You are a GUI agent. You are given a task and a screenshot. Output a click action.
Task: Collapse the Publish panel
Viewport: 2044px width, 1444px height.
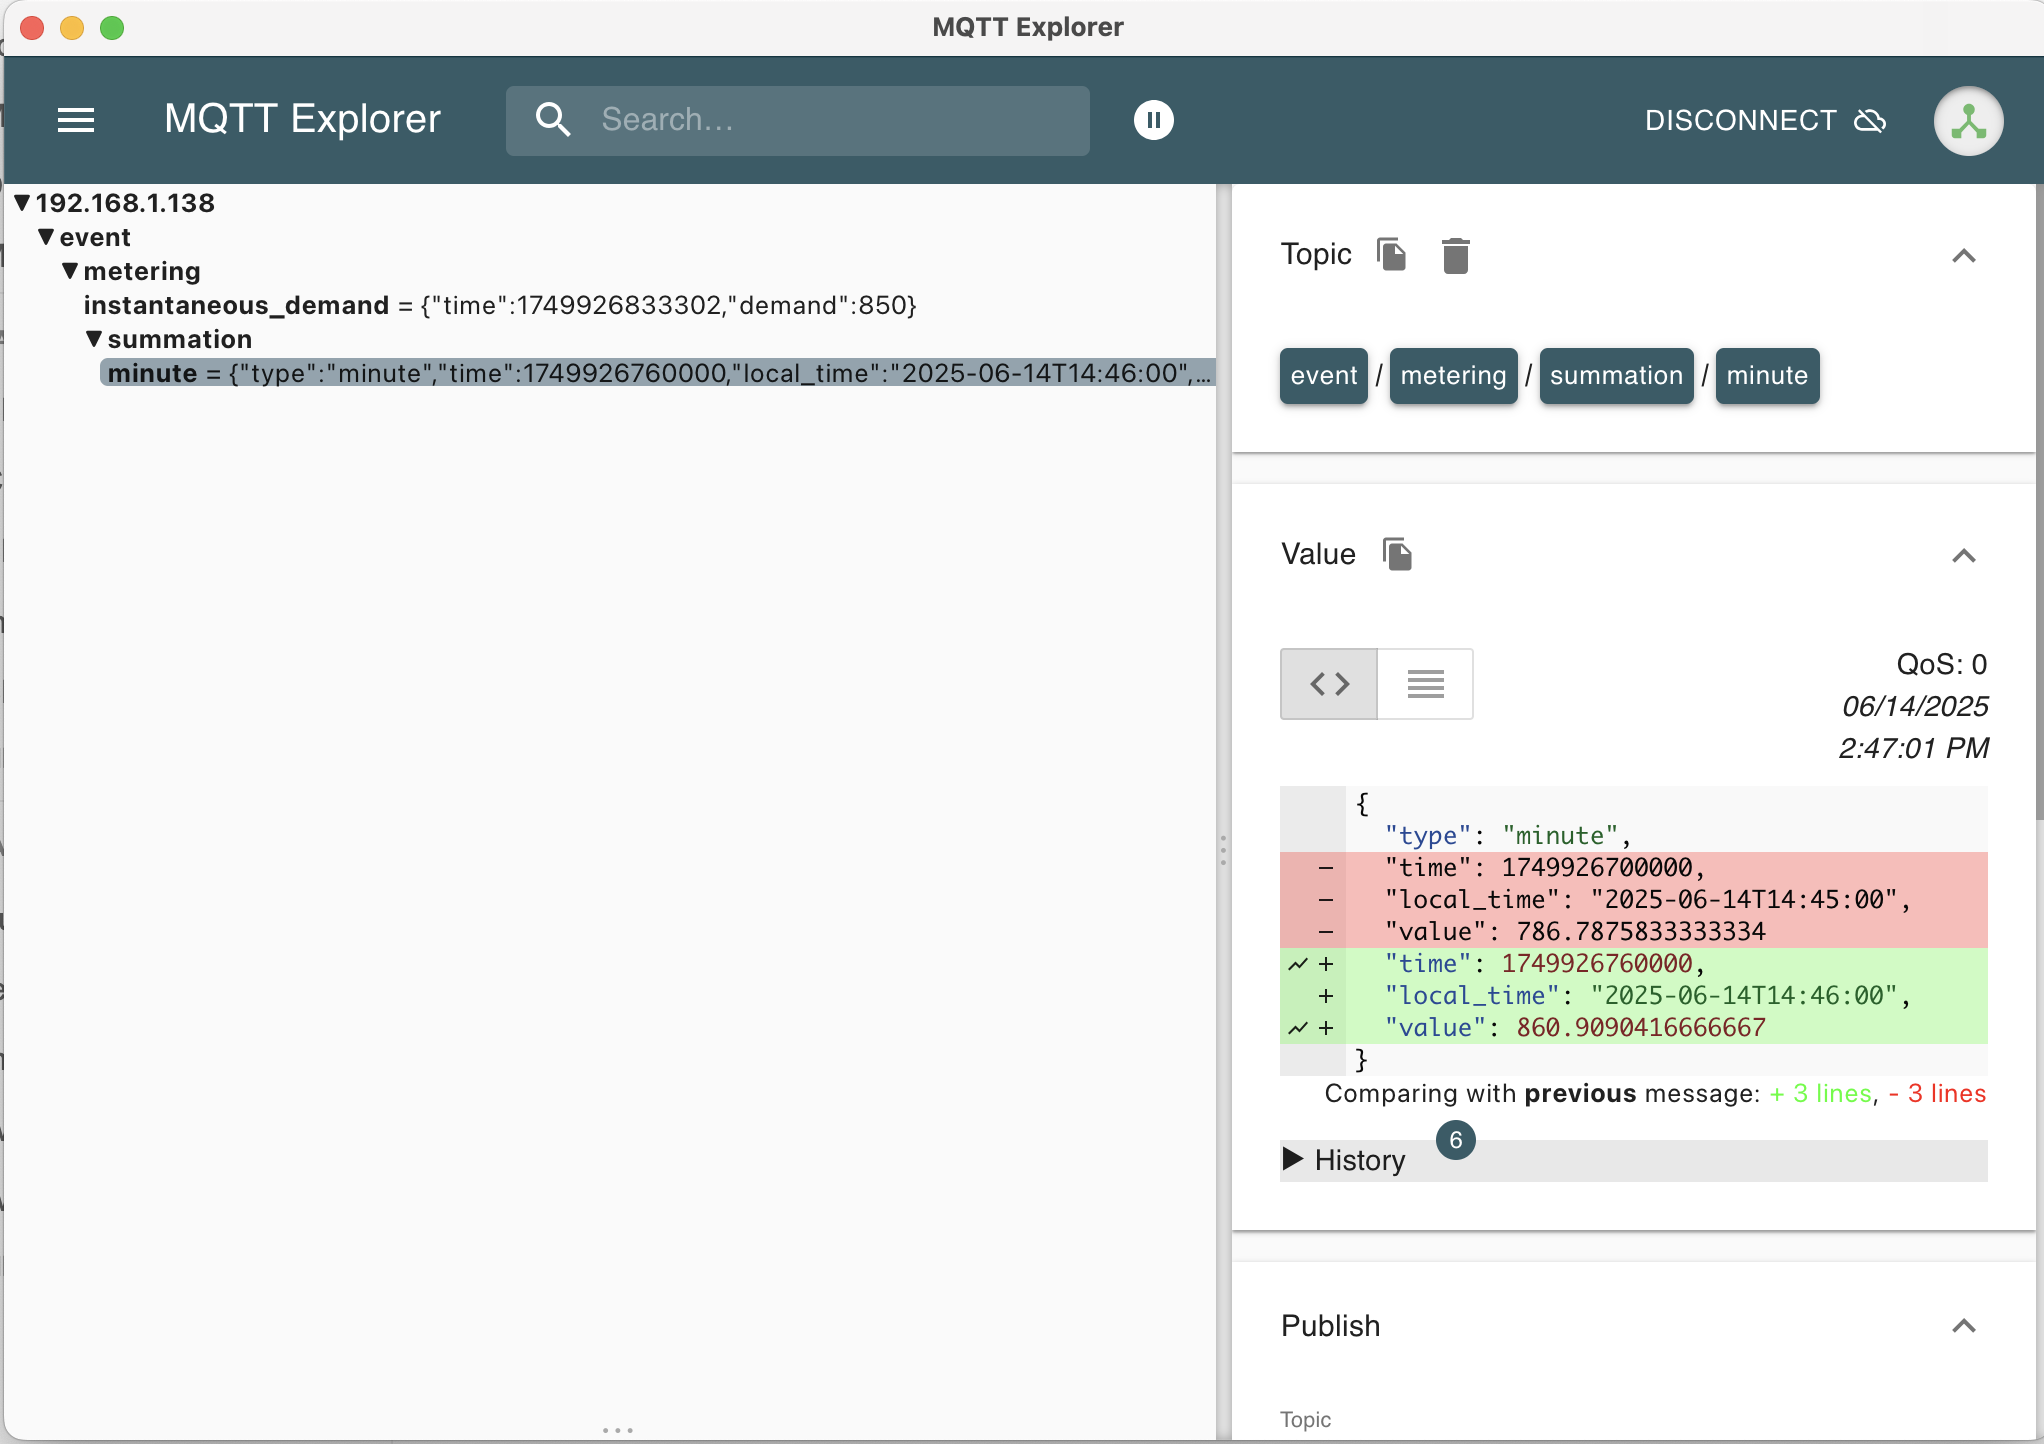(x=1963, y=1326)
